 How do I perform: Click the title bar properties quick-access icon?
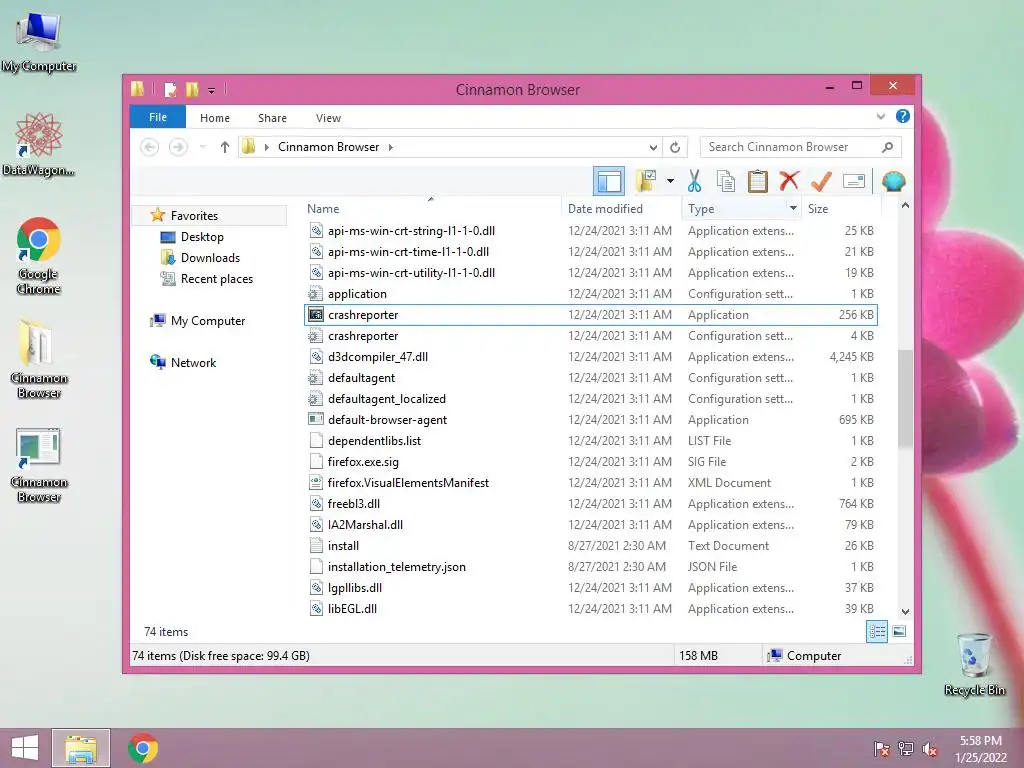click(x=170, y=89)
